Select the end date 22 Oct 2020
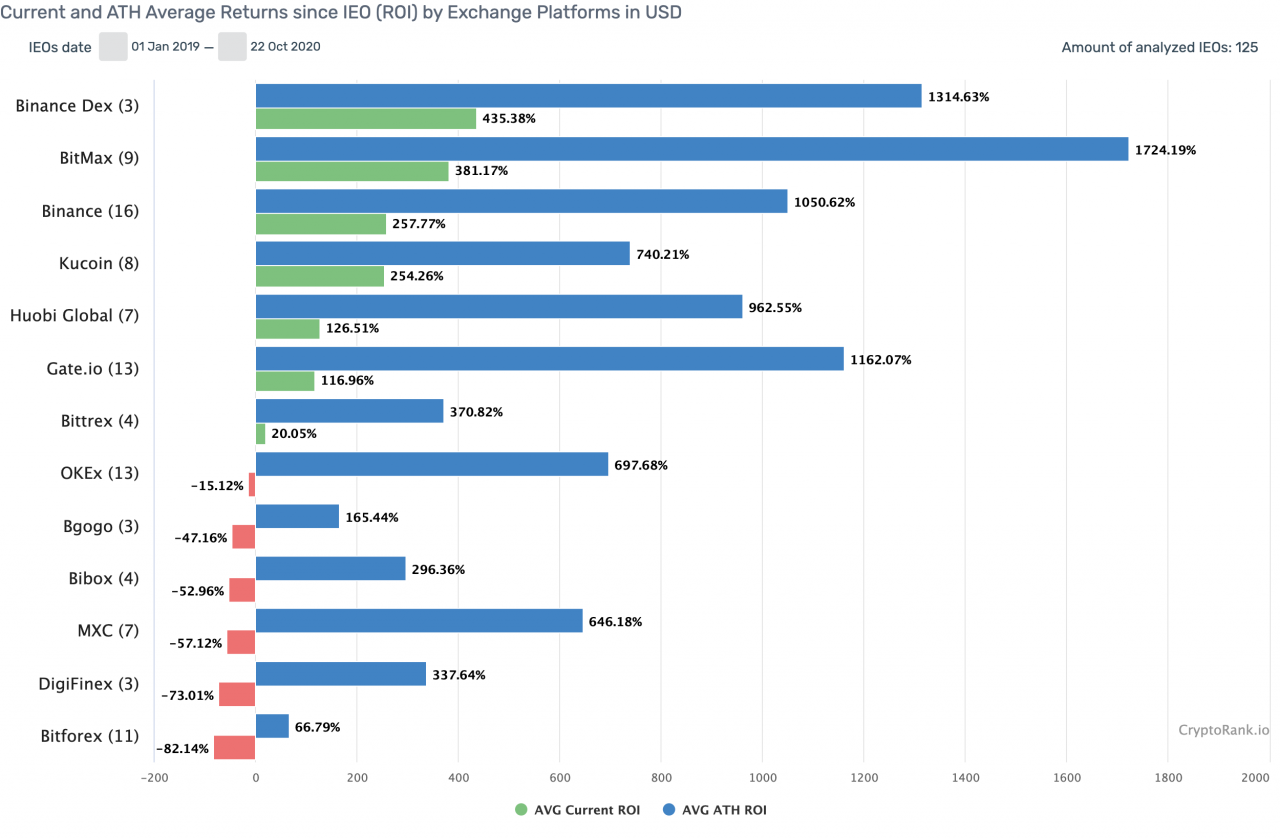 [286, 47]
